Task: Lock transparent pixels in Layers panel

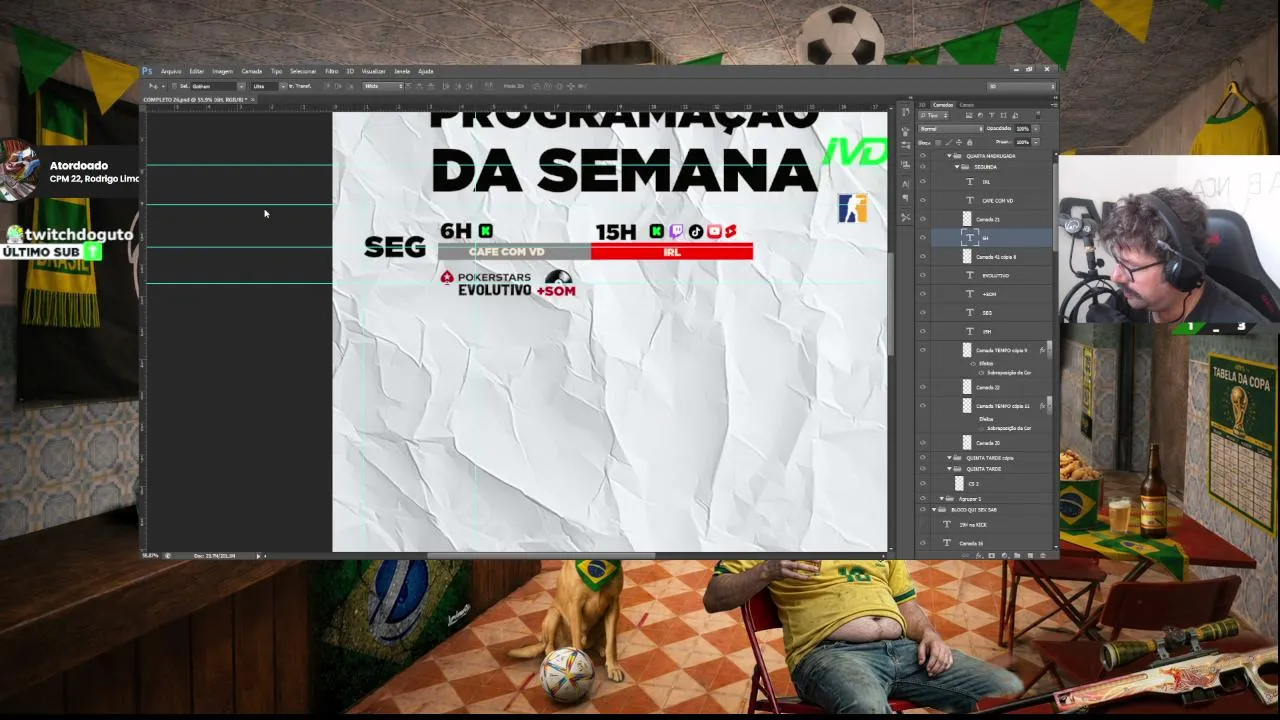Action: [x=939, y=142]
